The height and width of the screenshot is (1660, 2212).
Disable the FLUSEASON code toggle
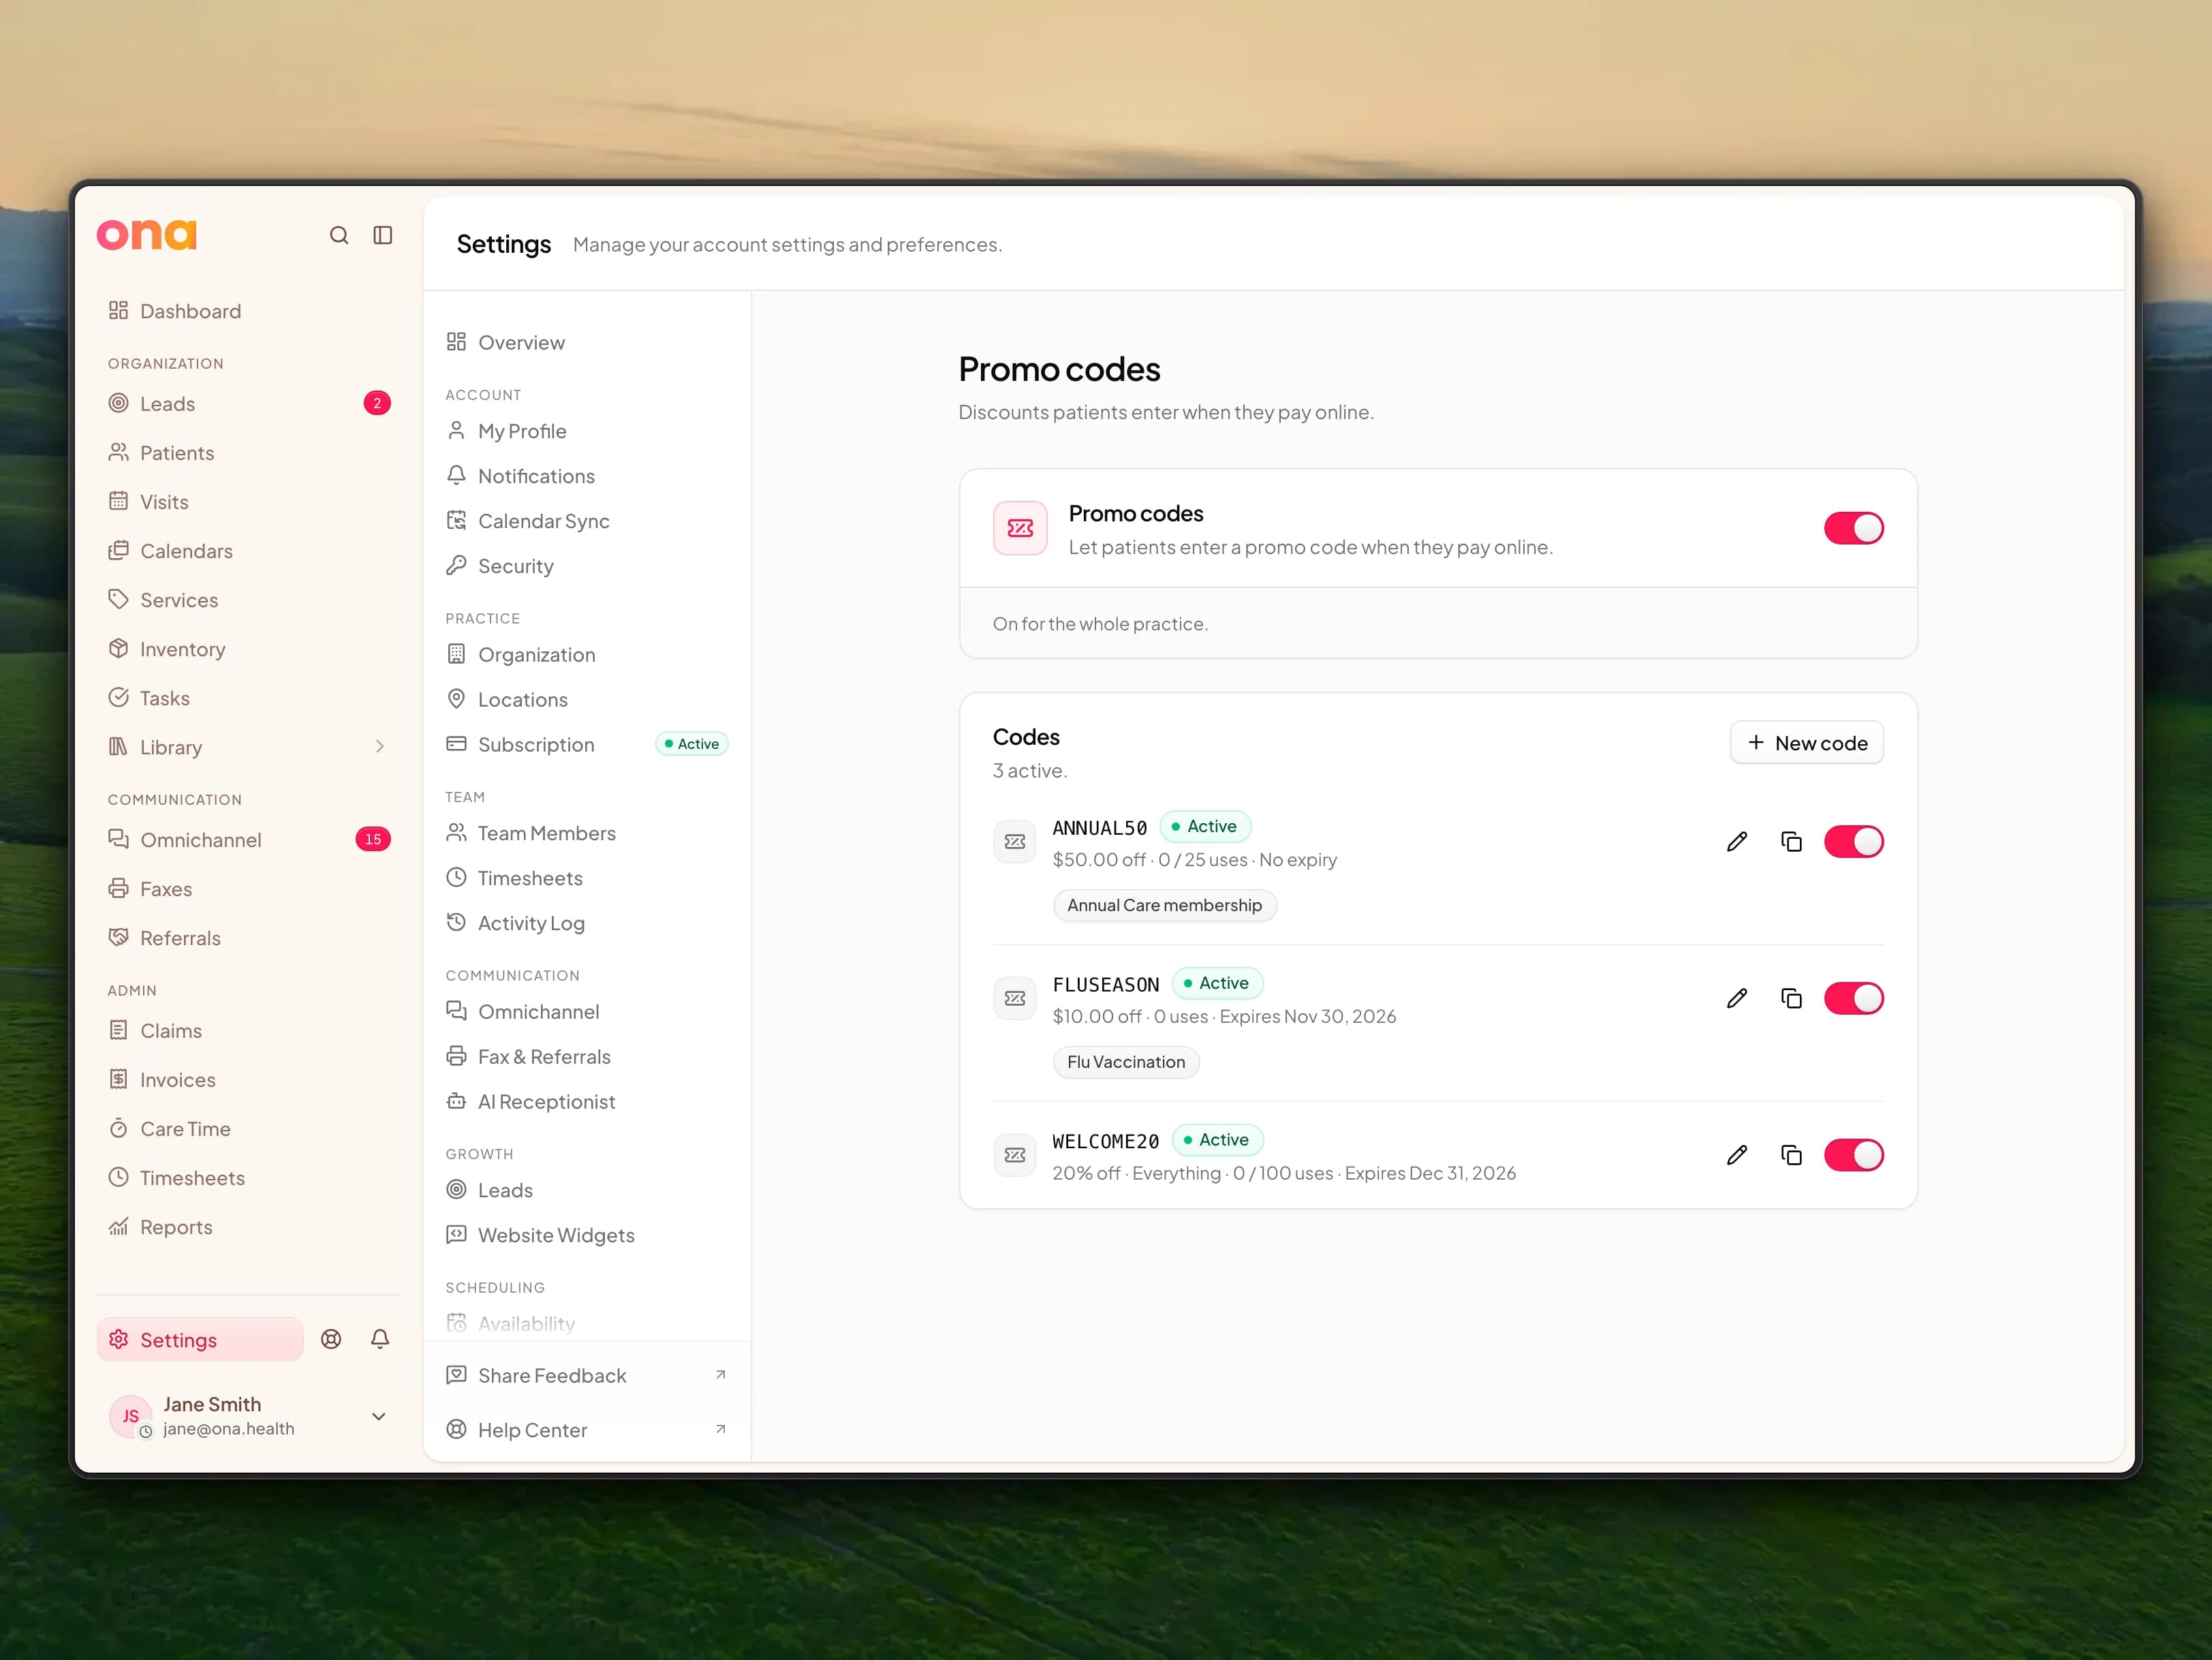pyautogui.click(x=1853, y=998)
